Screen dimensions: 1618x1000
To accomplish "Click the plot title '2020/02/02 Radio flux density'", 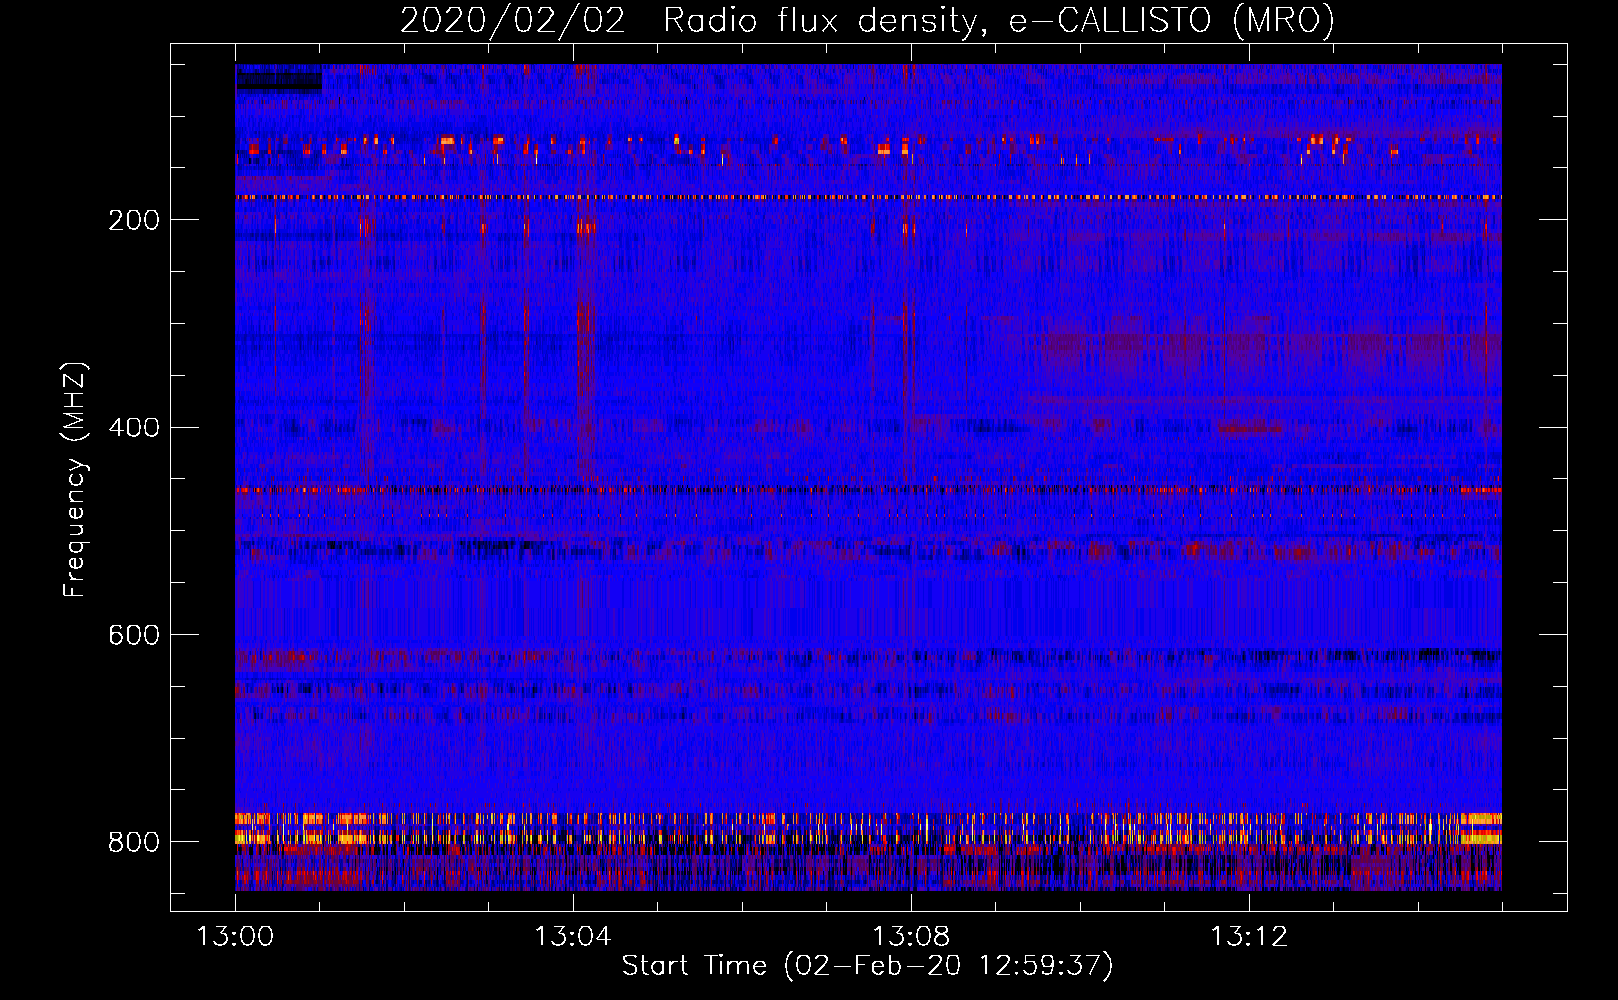I will (x=867, y=20).
